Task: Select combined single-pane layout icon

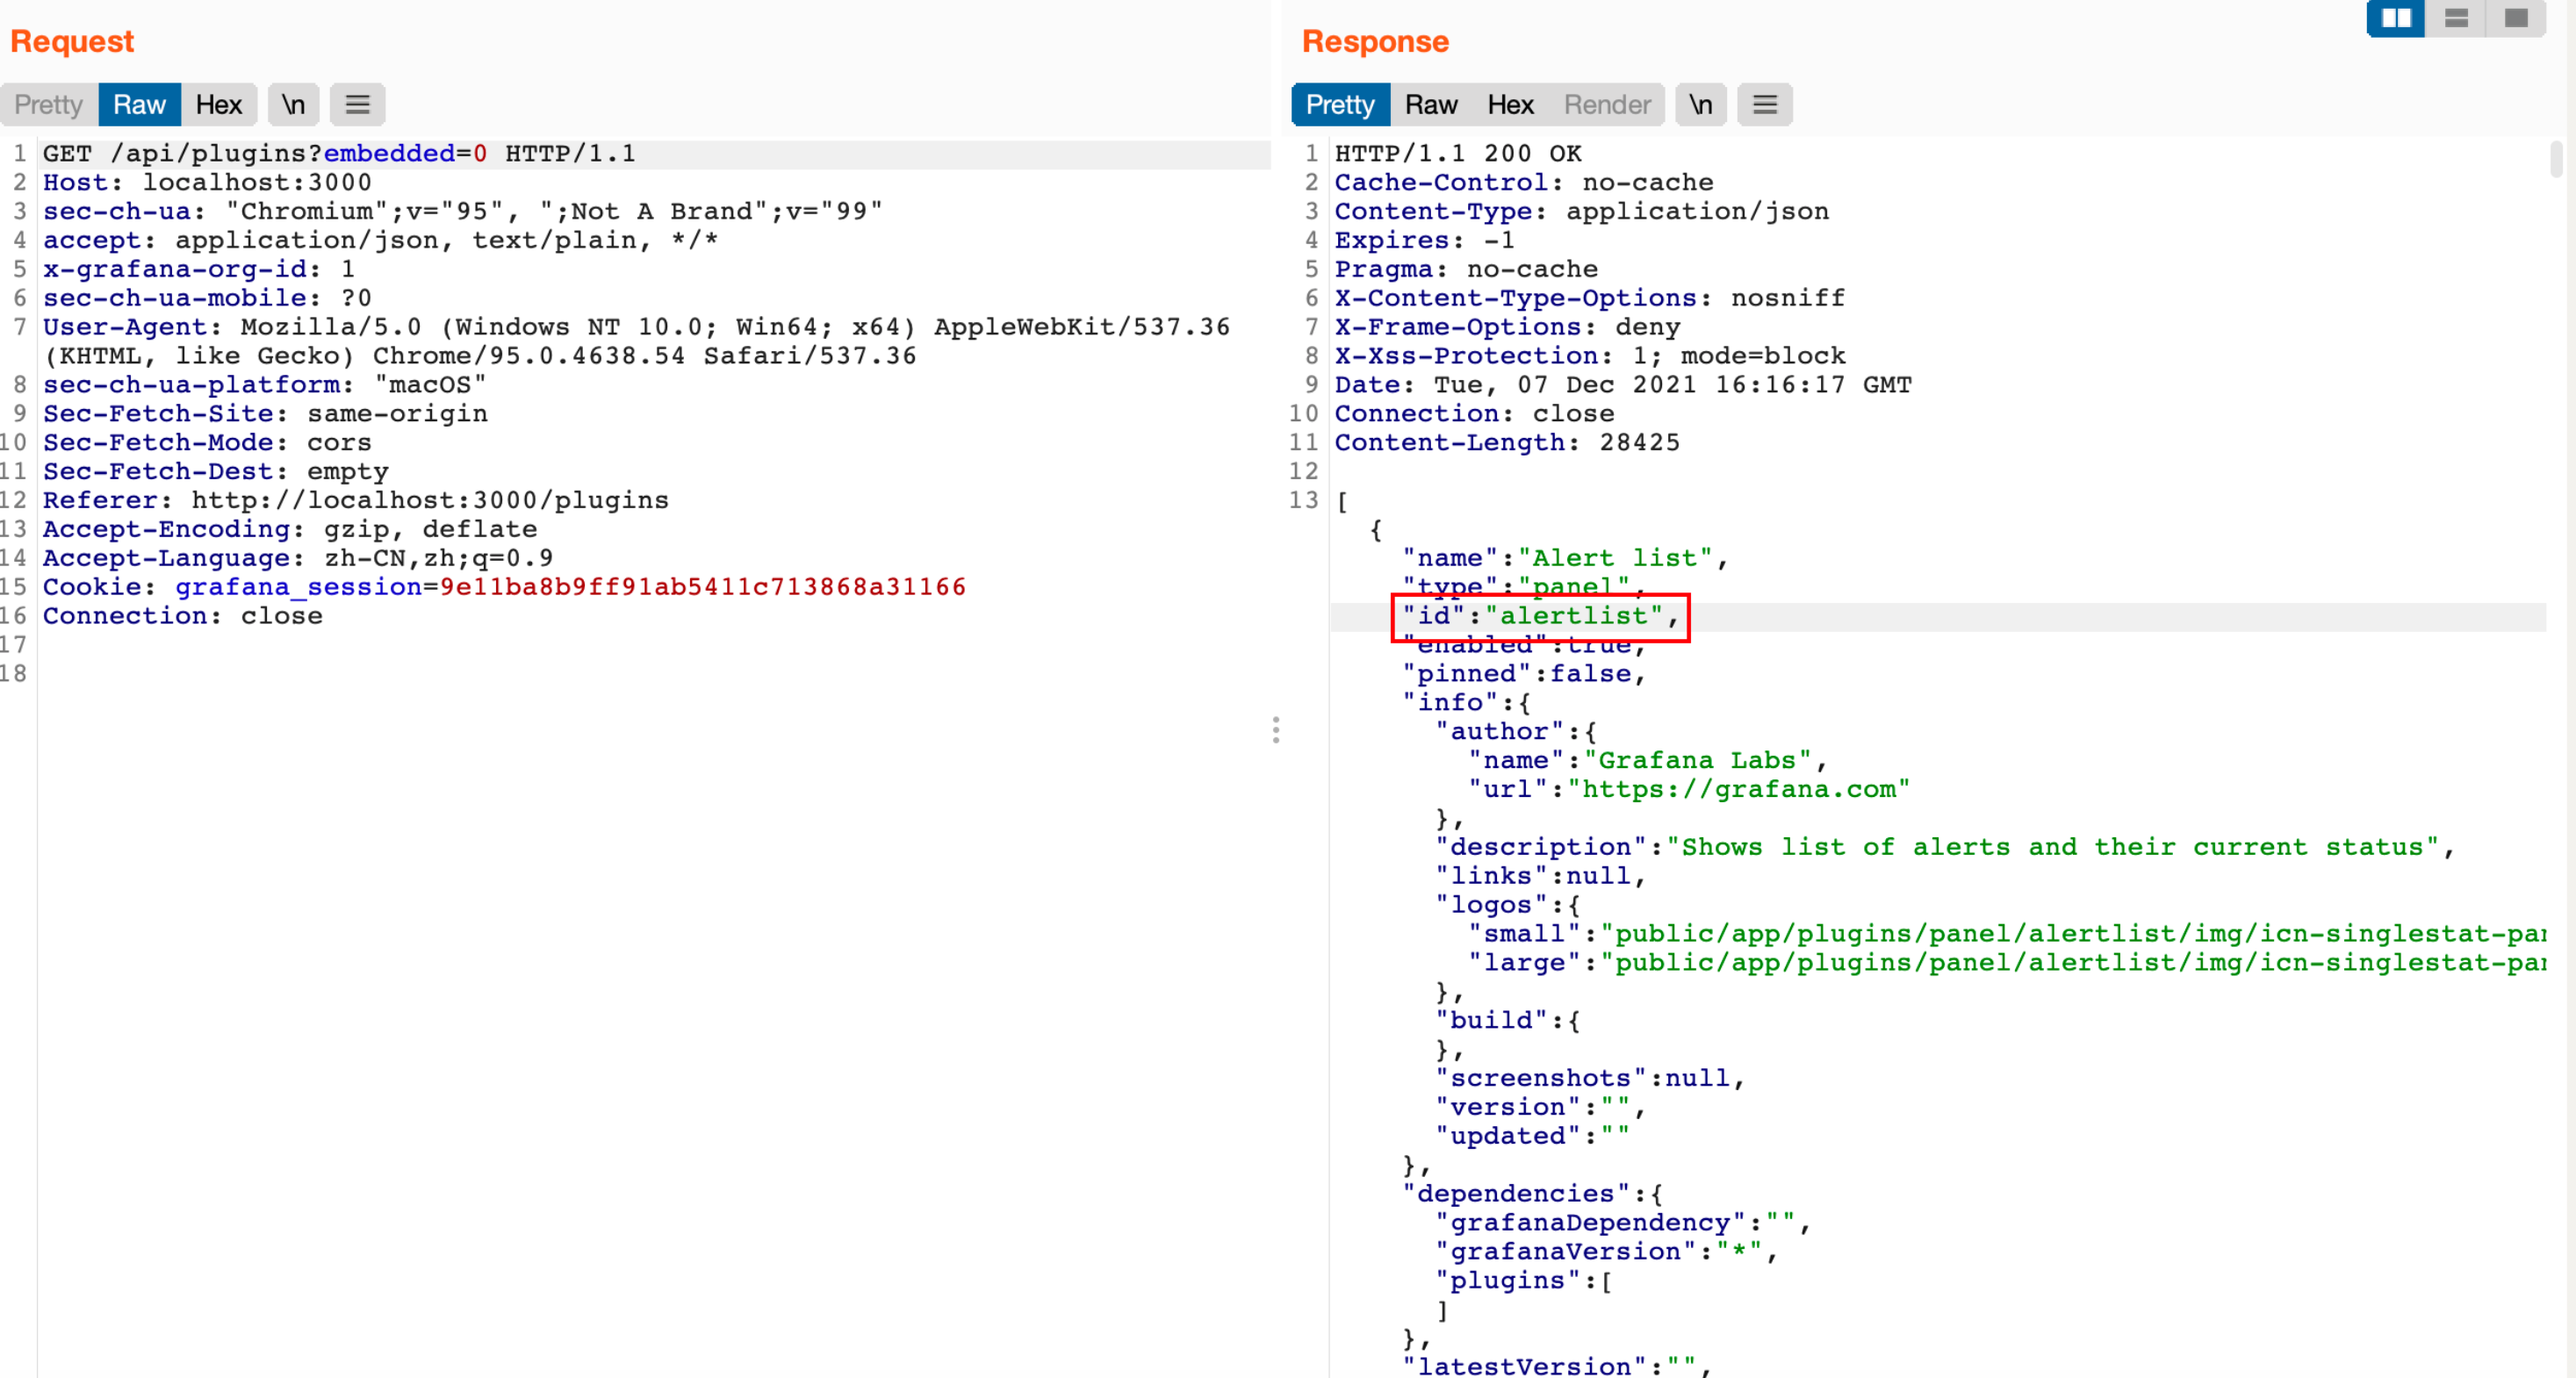Action: (2515, 19)
